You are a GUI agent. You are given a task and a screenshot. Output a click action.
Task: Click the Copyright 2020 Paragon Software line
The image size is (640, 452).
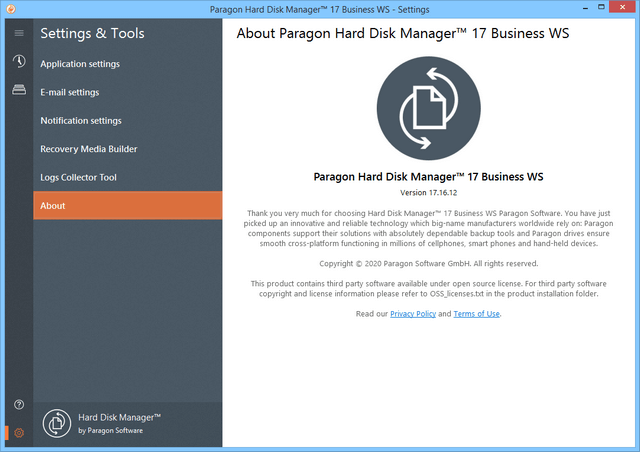click(x=429, y=263)
